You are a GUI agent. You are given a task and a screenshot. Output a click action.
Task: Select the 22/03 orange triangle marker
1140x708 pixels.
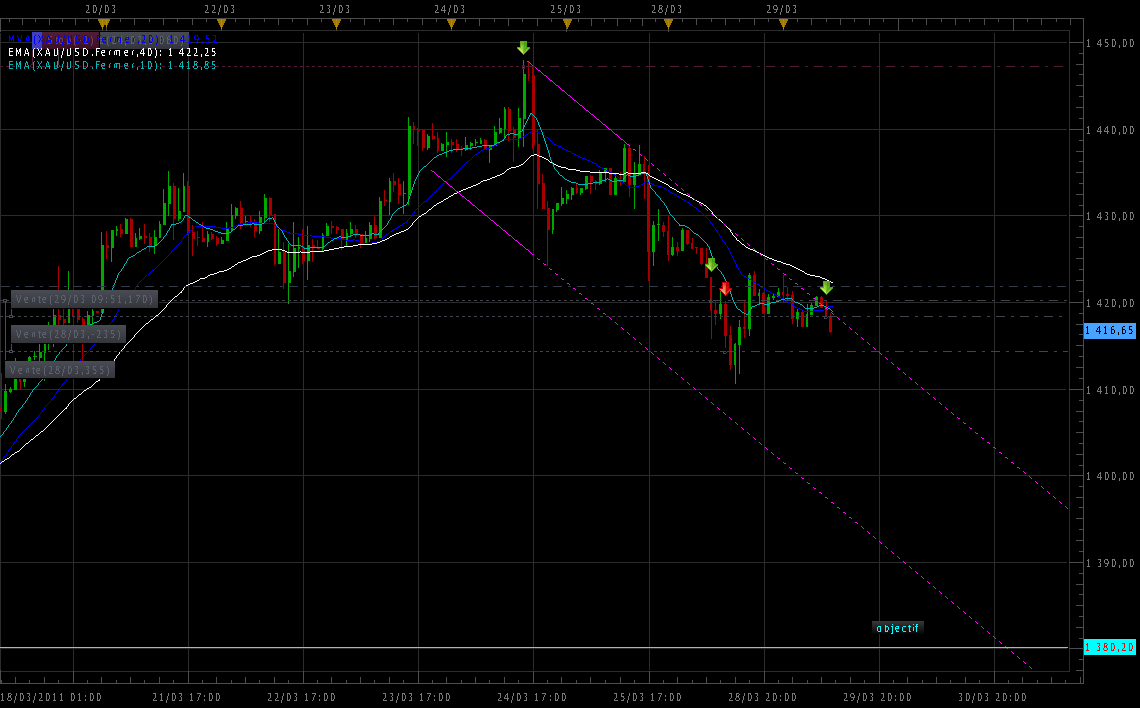click(x=220, y=23)
